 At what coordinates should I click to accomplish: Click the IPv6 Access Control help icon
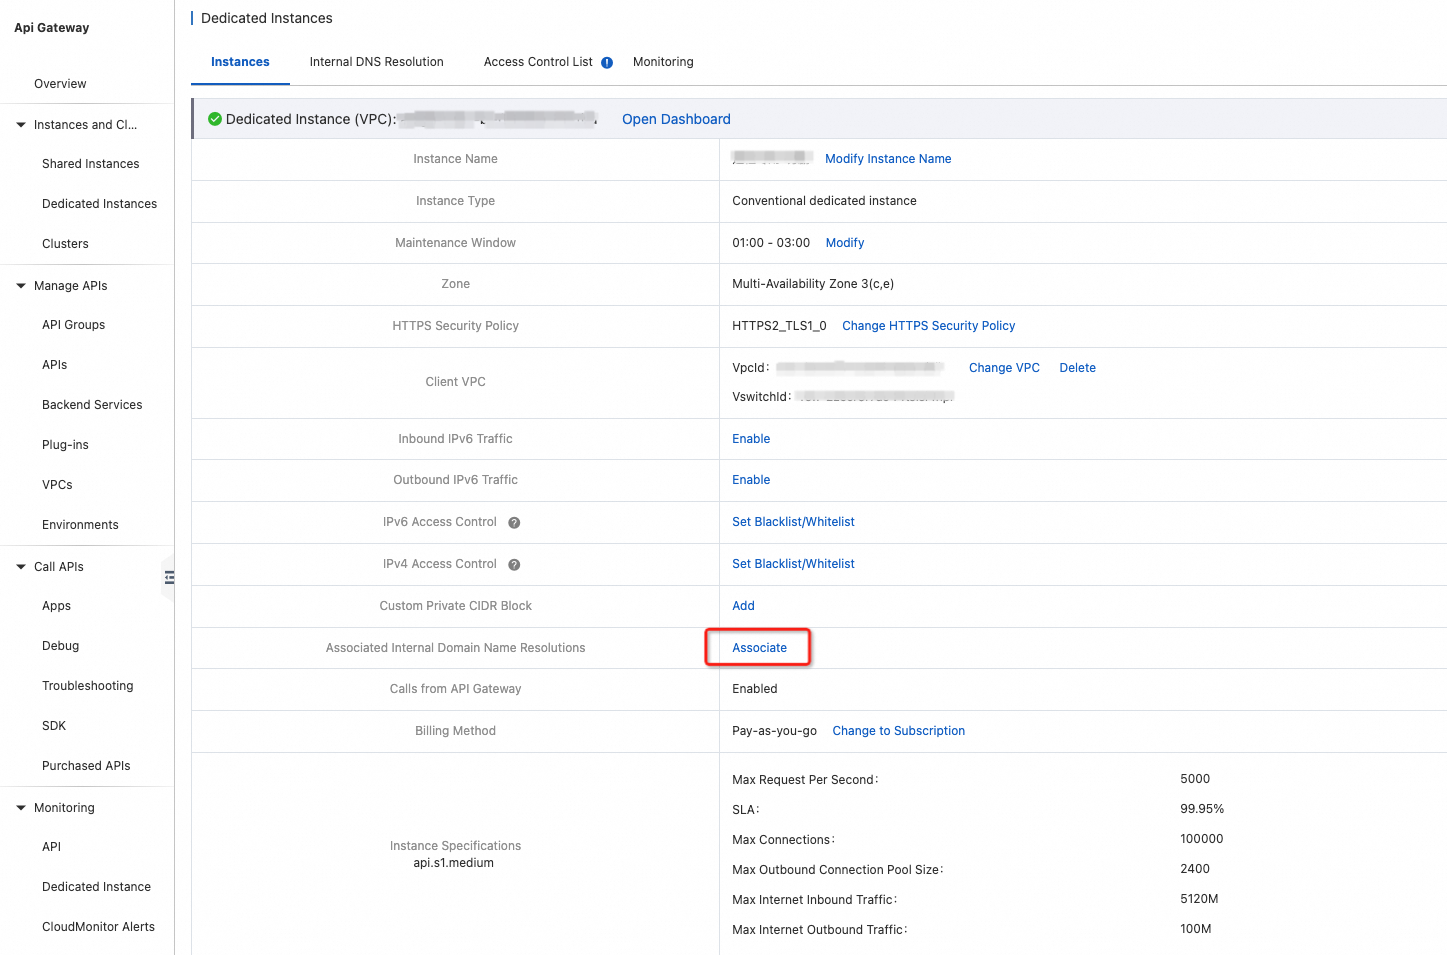pyautogui.click(x=514, y=523)
